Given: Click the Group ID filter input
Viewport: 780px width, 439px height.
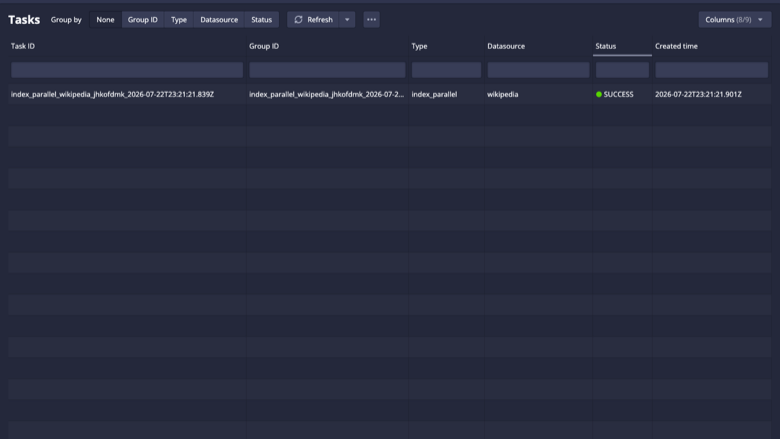Looking at the screenshot, I should pos(327,70).
